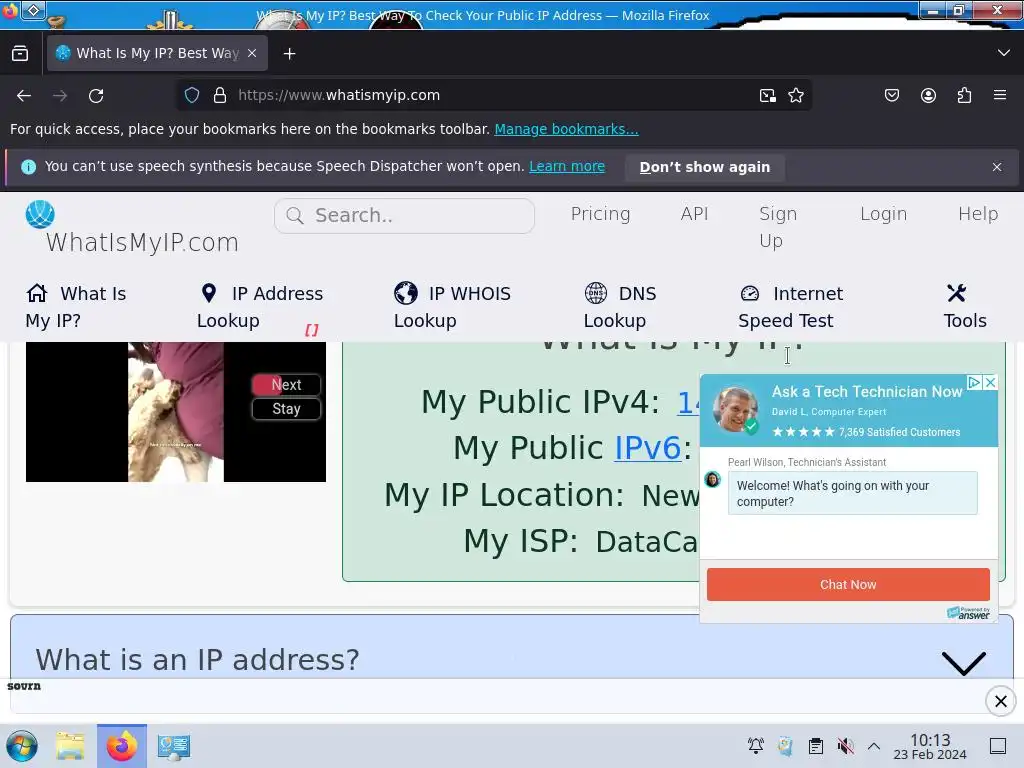Click the WhatIsMyIP.com globe logo
1024x768 pixels.
tap(40, 214)
